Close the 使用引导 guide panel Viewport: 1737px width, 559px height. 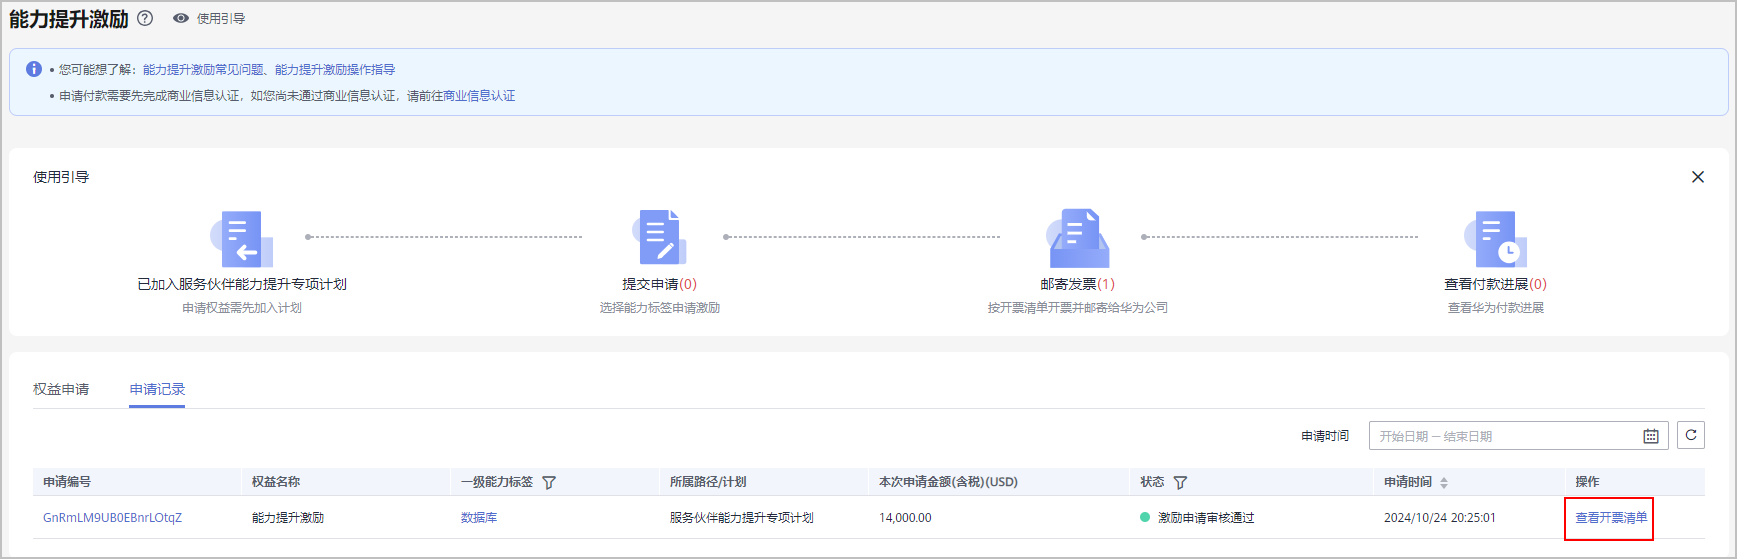tap(1697, 177)
